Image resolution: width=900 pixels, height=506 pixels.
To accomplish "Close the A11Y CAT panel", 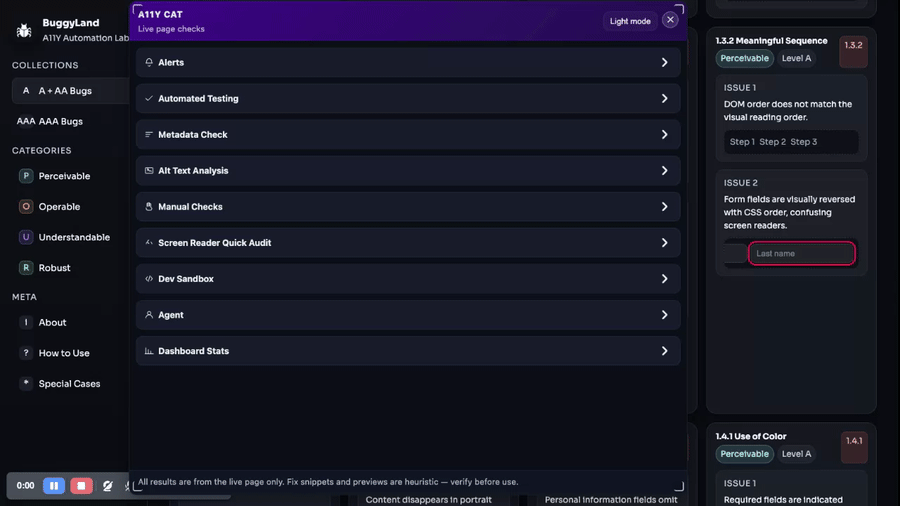I will [x=670, y=20].
